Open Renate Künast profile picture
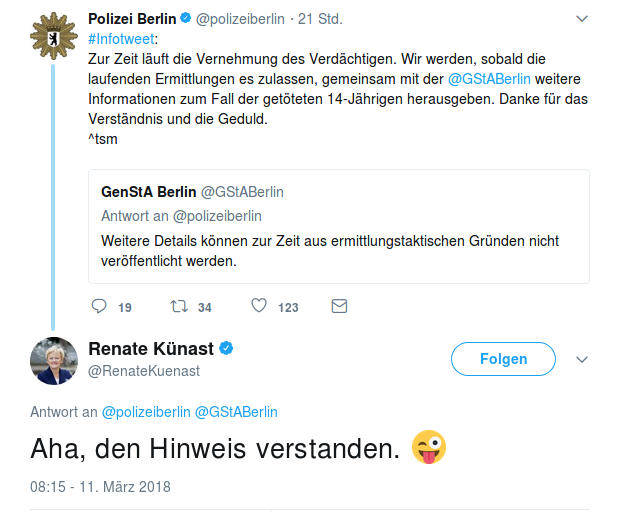 54,361
